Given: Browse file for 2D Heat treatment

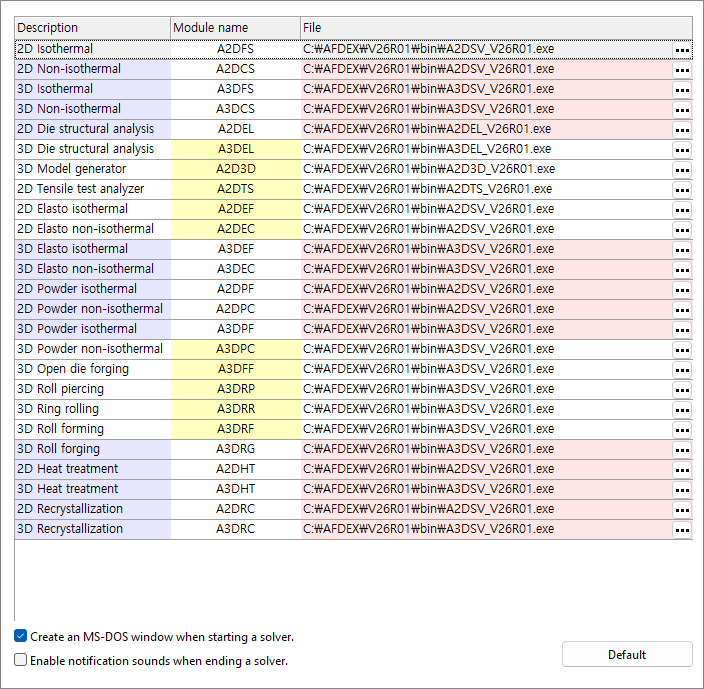Looking at the screenshot, I should pos(682,469).
